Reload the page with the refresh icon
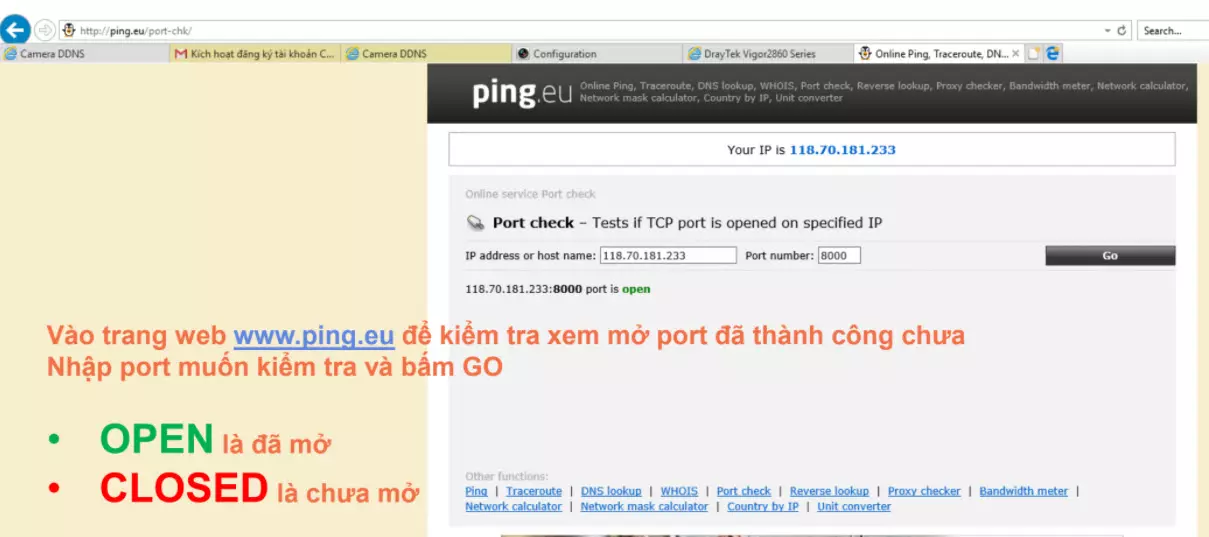The width and height of the screenshot is (1209, 537). tap(1122, 30)
